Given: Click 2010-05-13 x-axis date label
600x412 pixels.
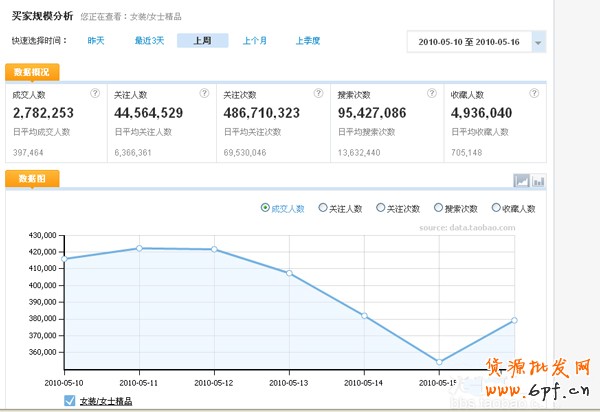Looking at the screenshot, I should (x=289, y=383).
